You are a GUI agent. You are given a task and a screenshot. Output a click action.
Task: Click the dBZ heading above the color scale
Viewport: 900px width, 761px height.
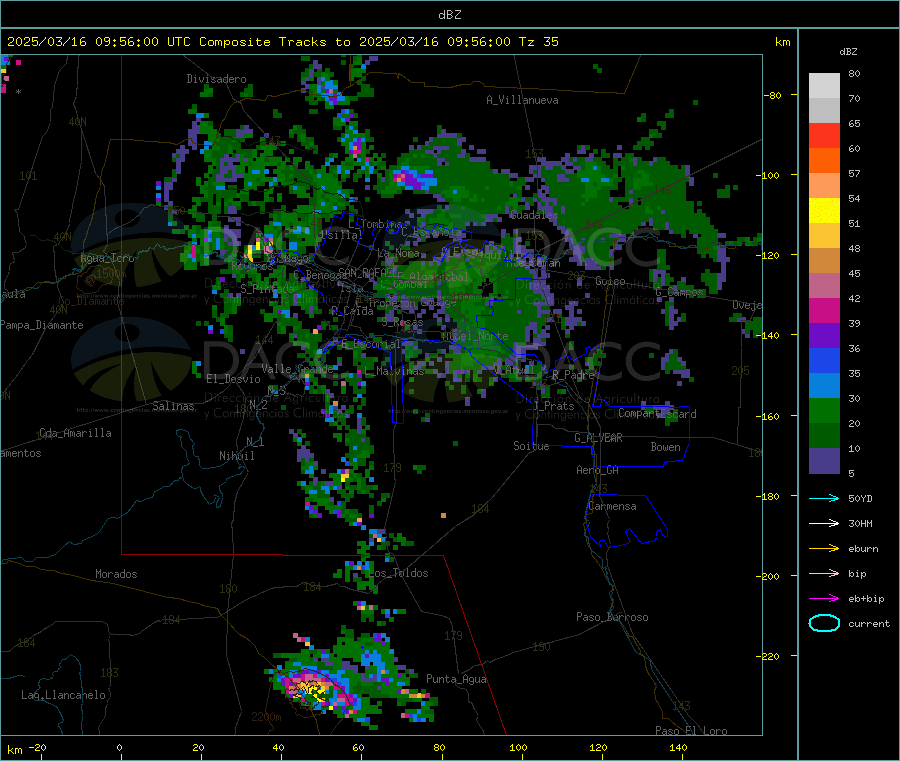tap(848, 52)
